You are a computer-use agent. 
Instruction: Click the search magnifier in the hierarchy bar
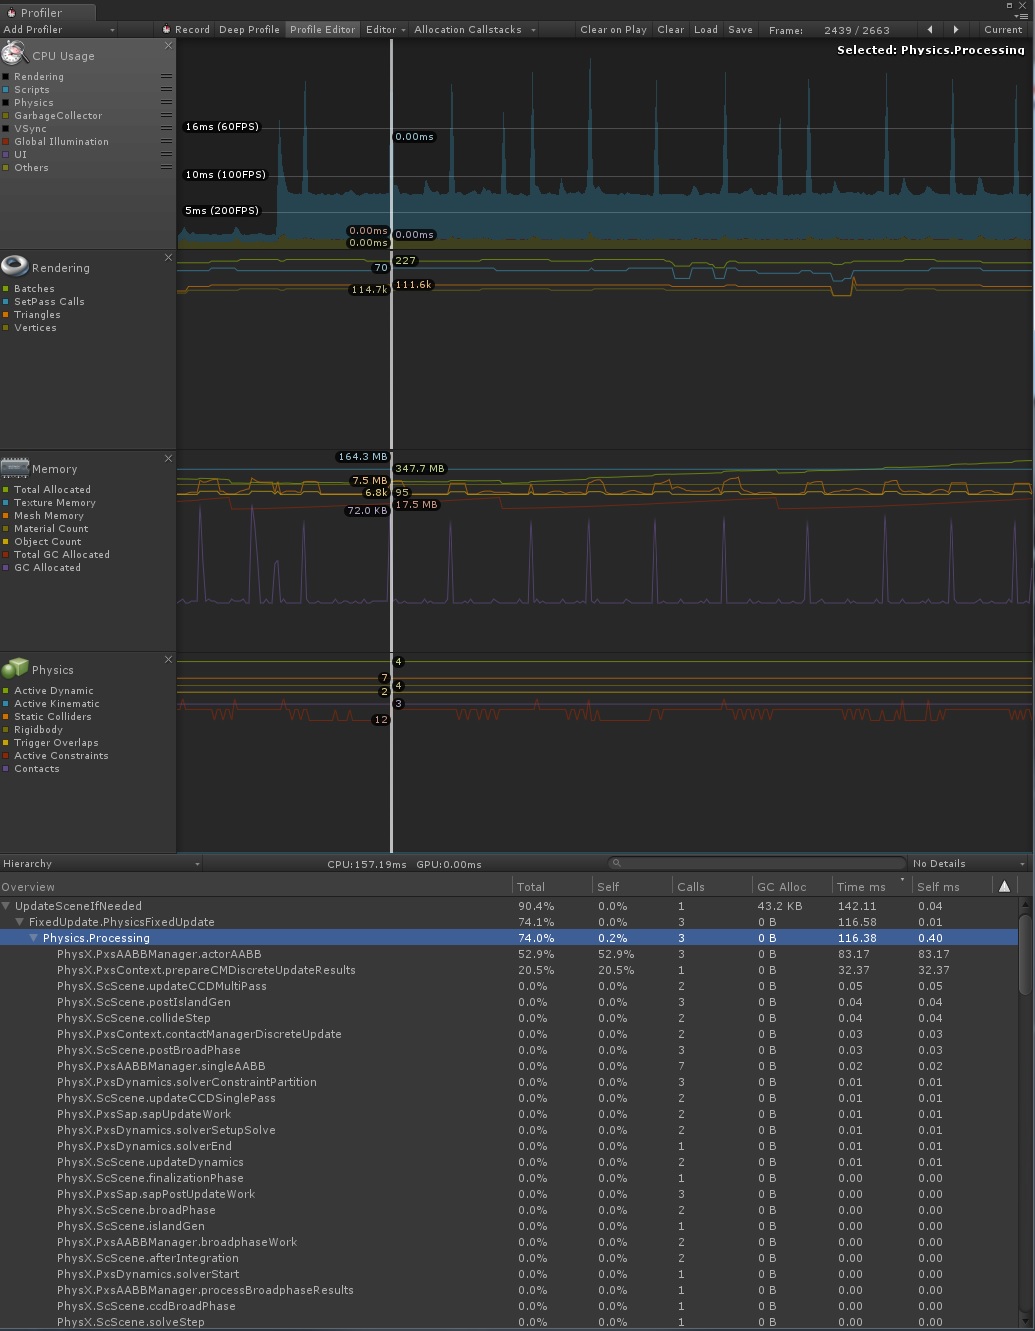[616, 863]
